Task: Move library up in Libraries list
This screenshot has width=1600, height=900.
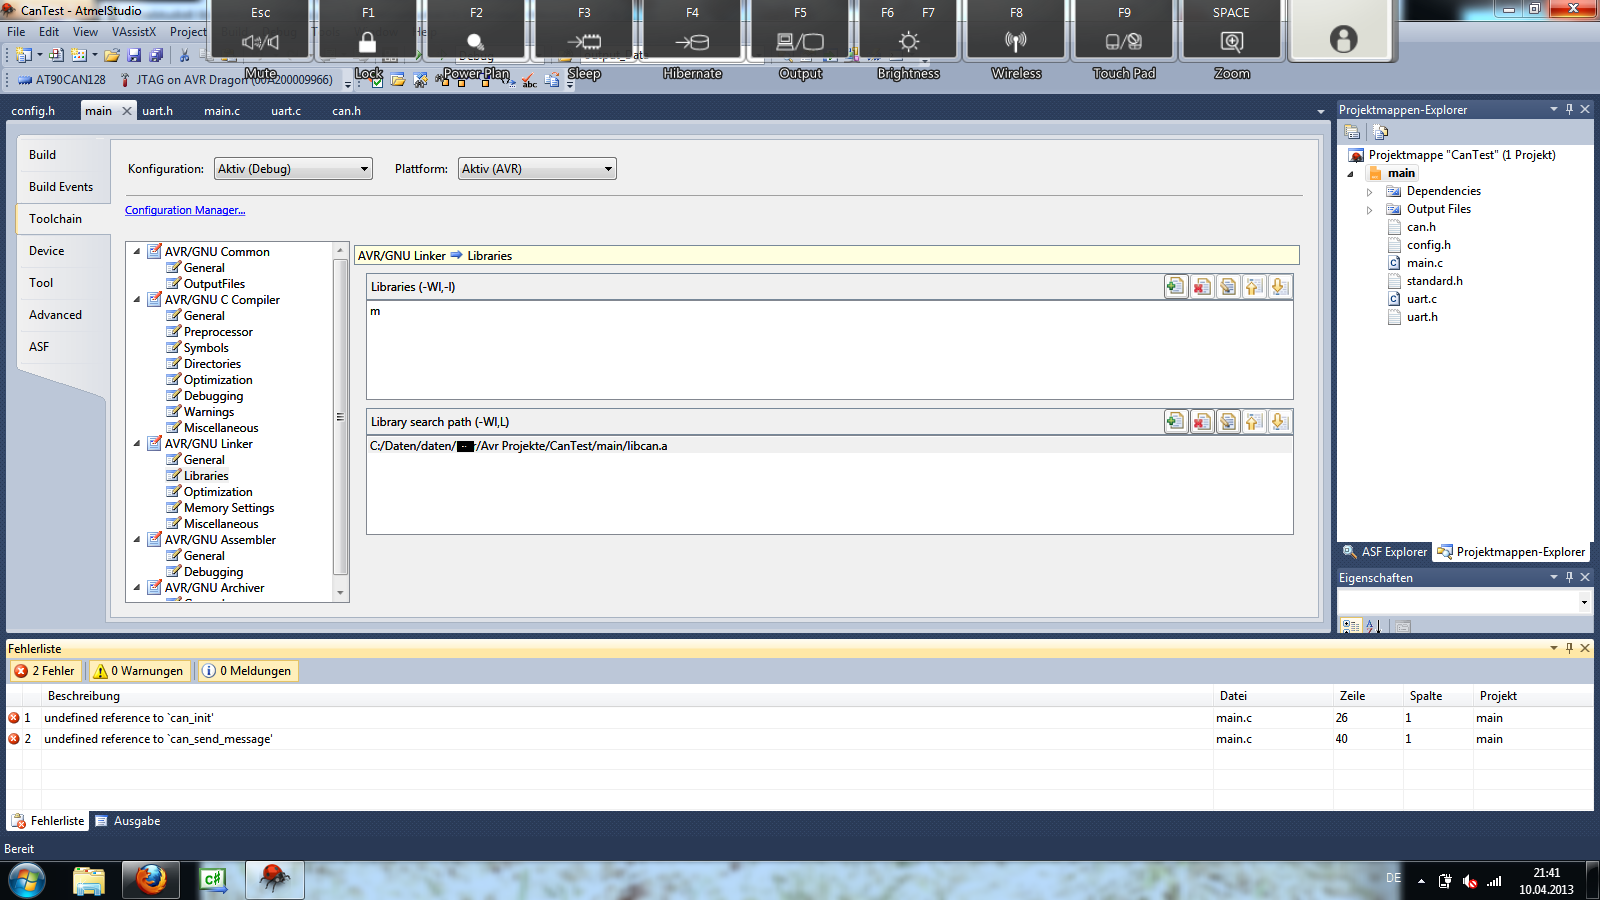Action: click(1254, 287)
